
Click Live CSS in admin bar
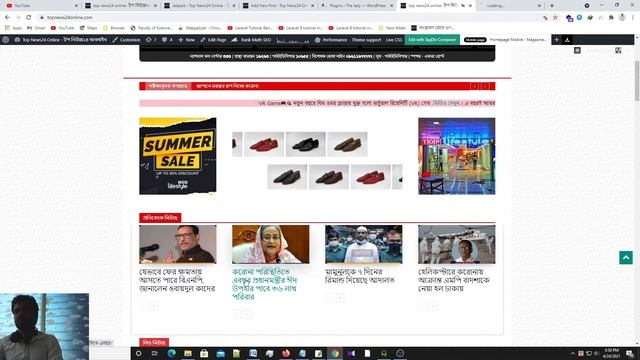[394, 40]
